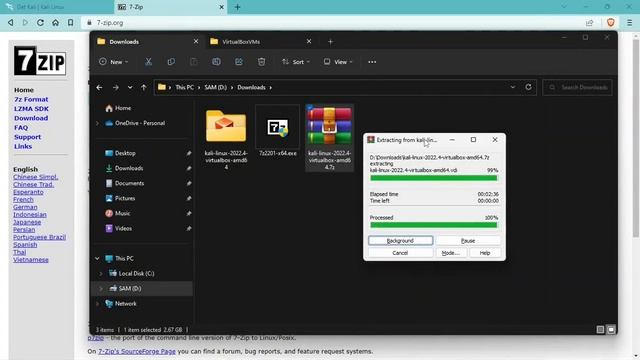Go back in File Explorer
Image resolution: width=640 pixels, height=360 pixels.
tap(99, 87)
